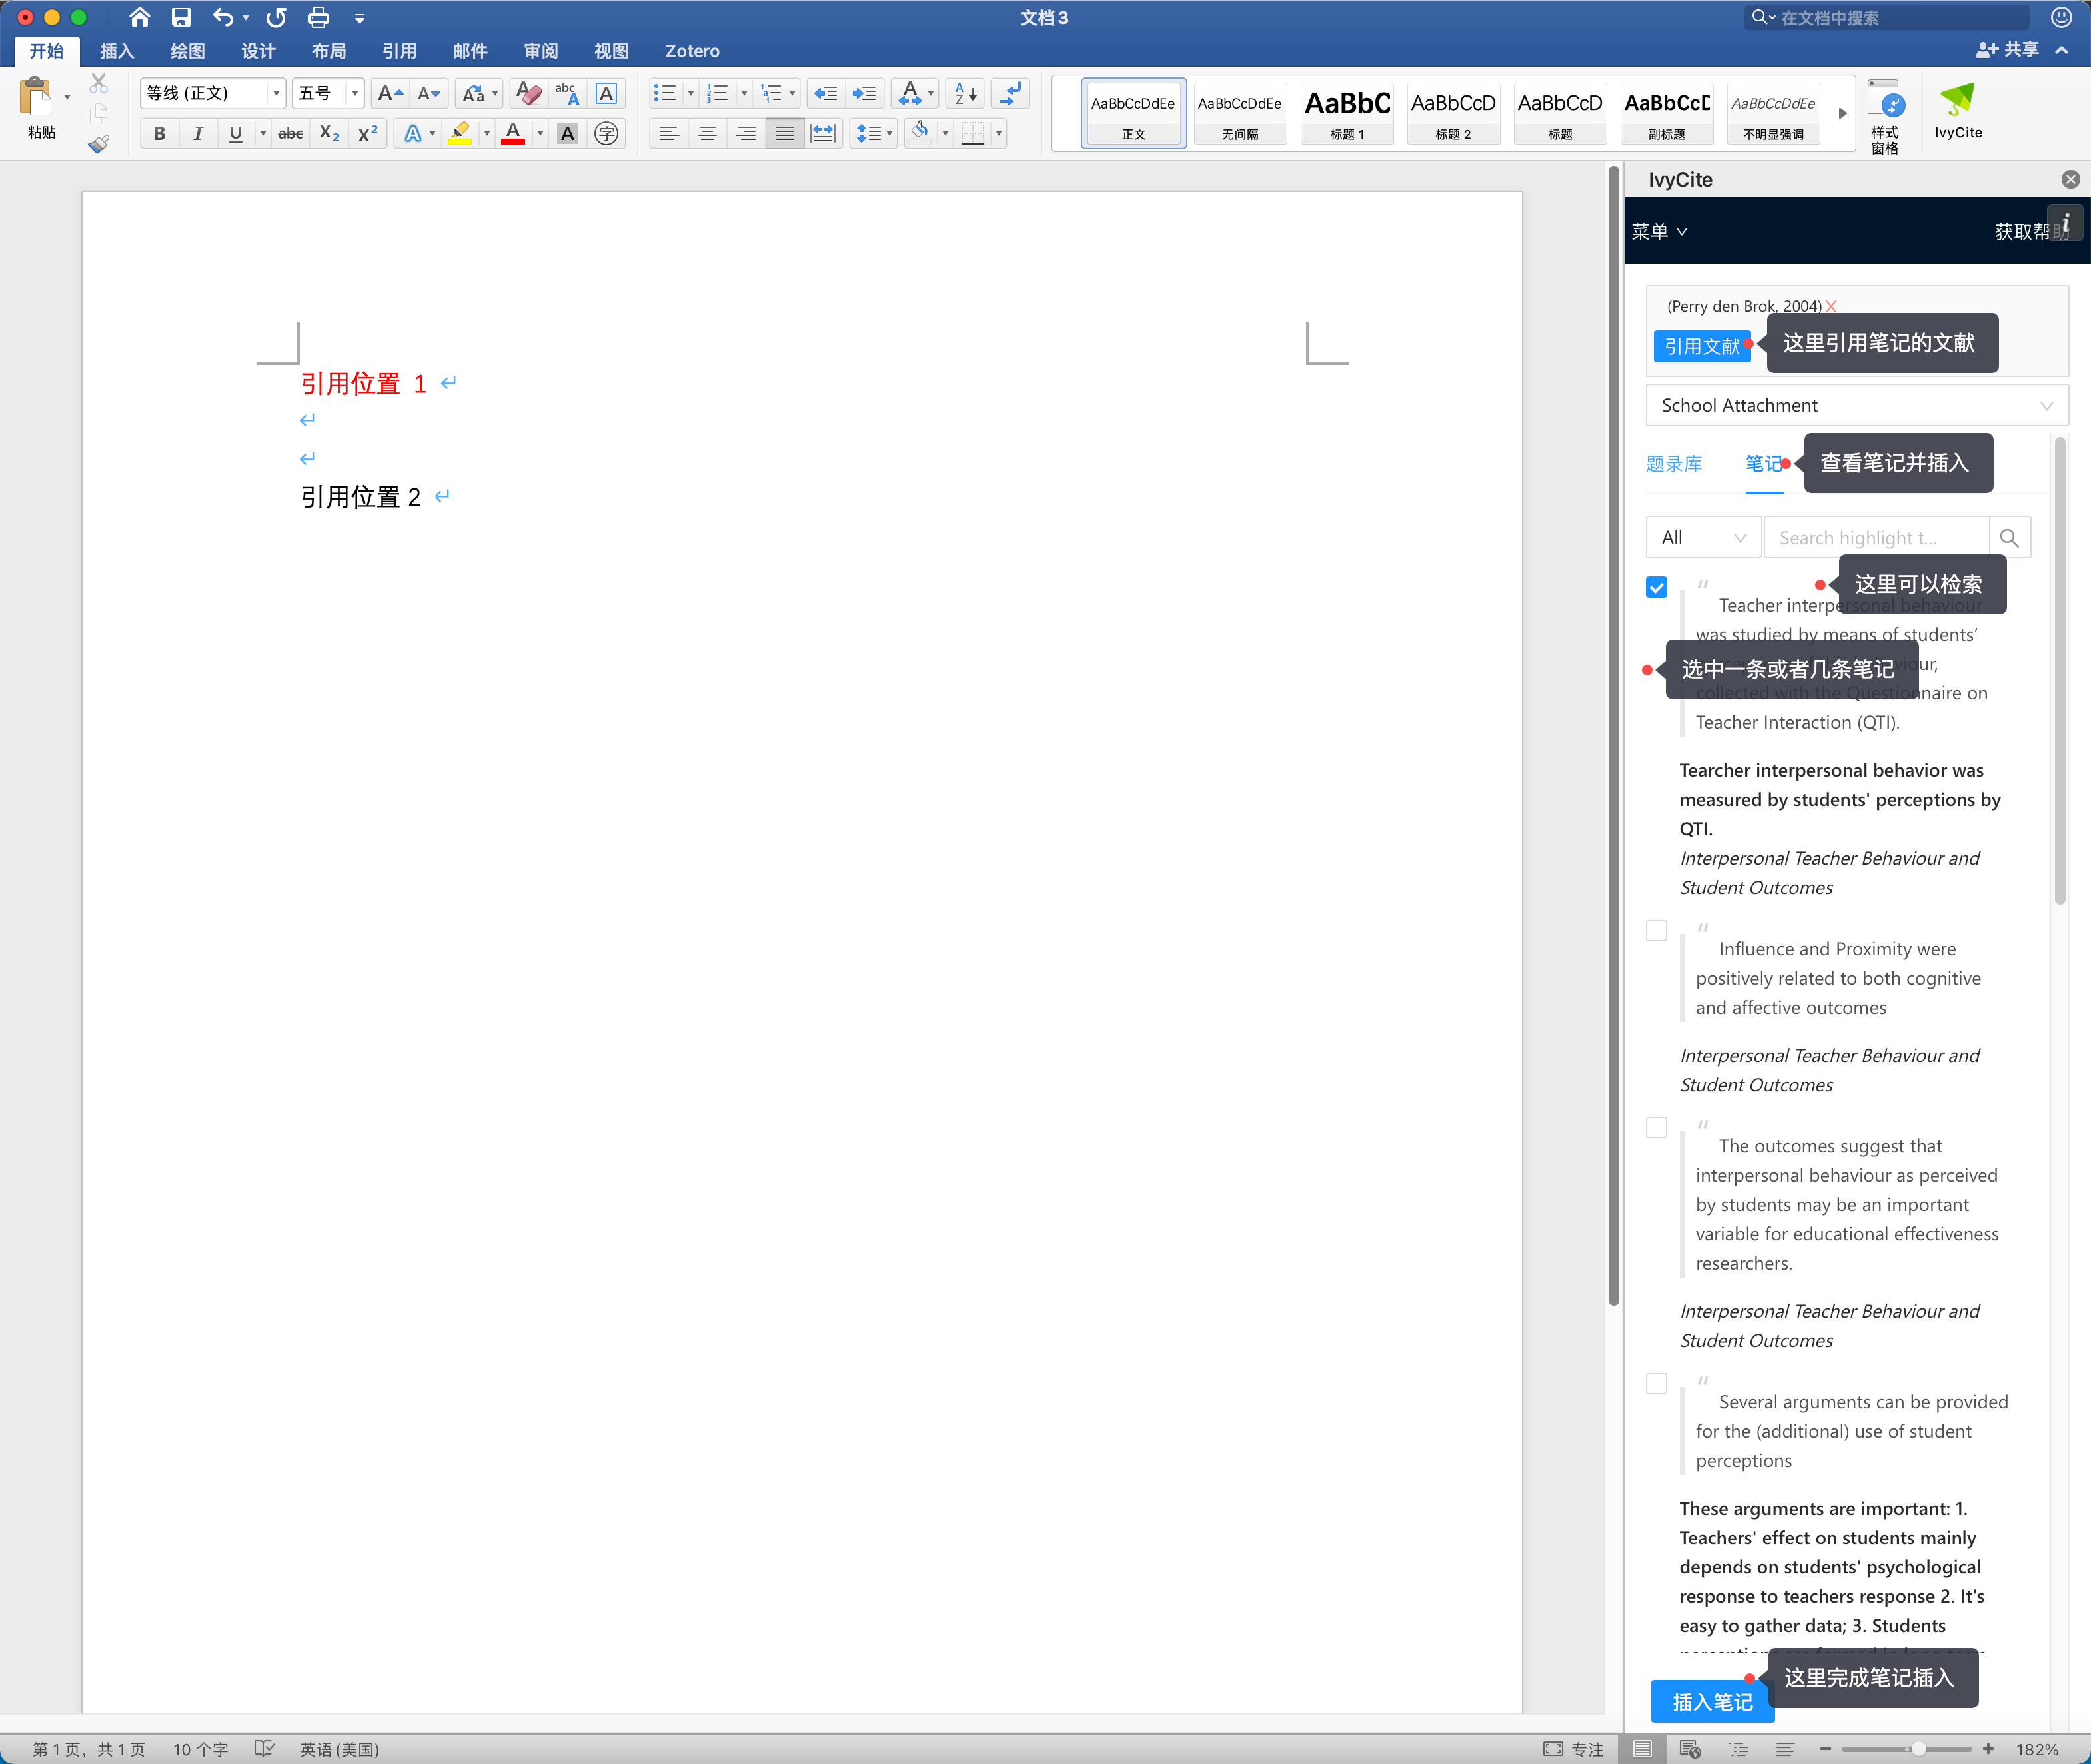Image resolution: width=2091 pixels, height=1764 pixels.
Task: Click the Search highlight text field
Action: 1876,537
